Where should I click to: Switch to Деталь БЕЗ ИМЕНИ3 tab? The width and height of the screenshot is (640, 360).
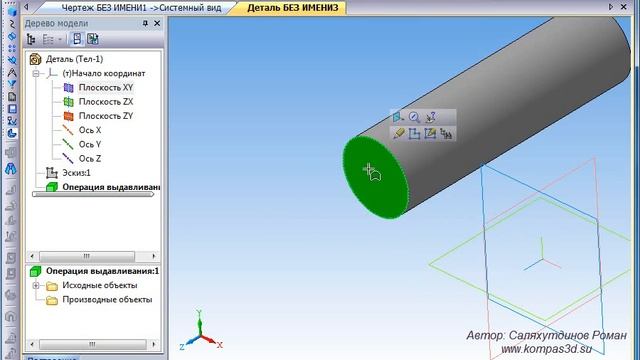pos(293,7)
